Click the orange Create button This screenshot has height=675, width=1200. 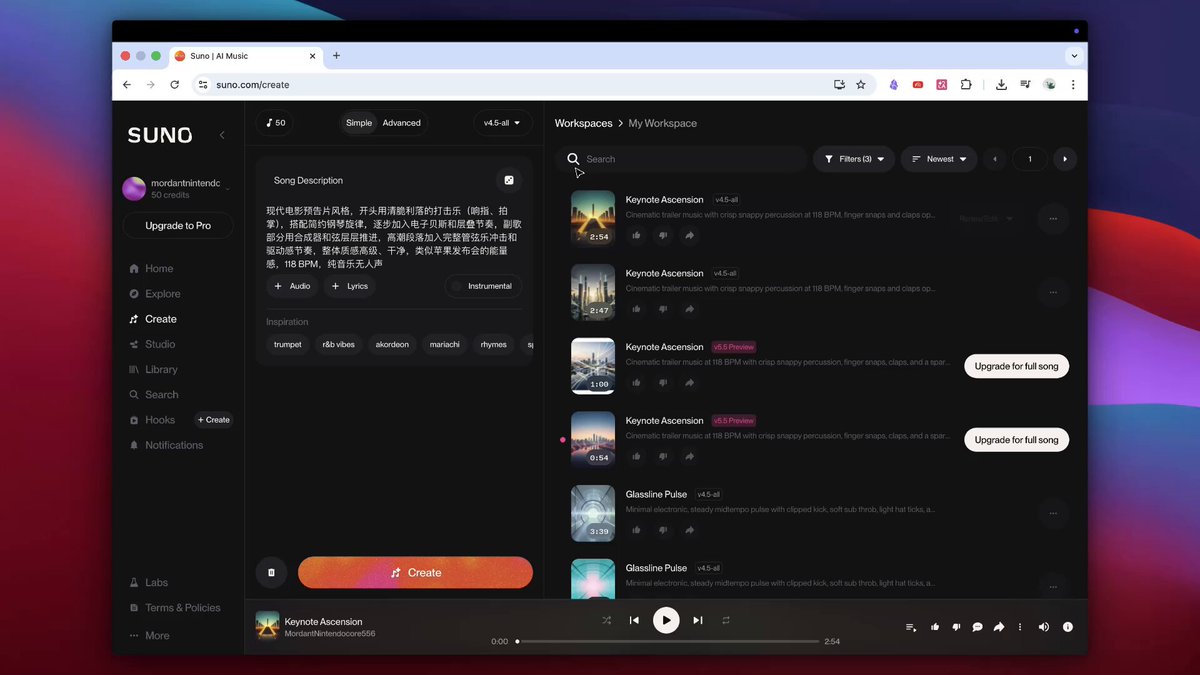[415, 573]
